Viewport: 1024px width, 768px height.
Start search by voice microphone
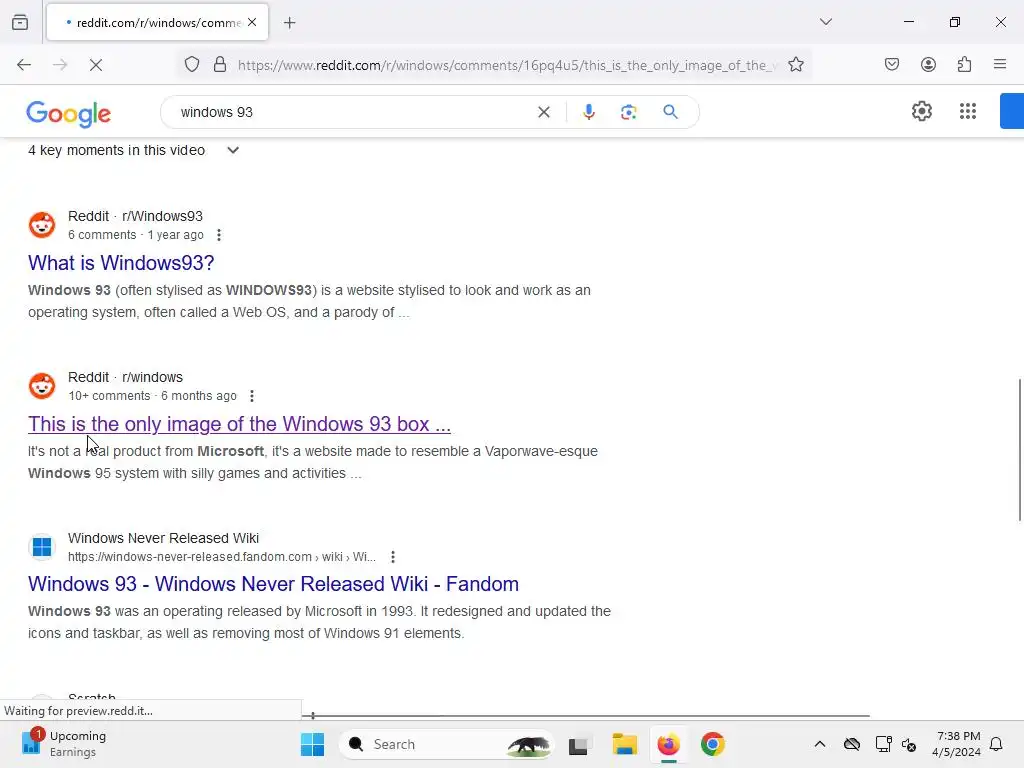point(588,112)
